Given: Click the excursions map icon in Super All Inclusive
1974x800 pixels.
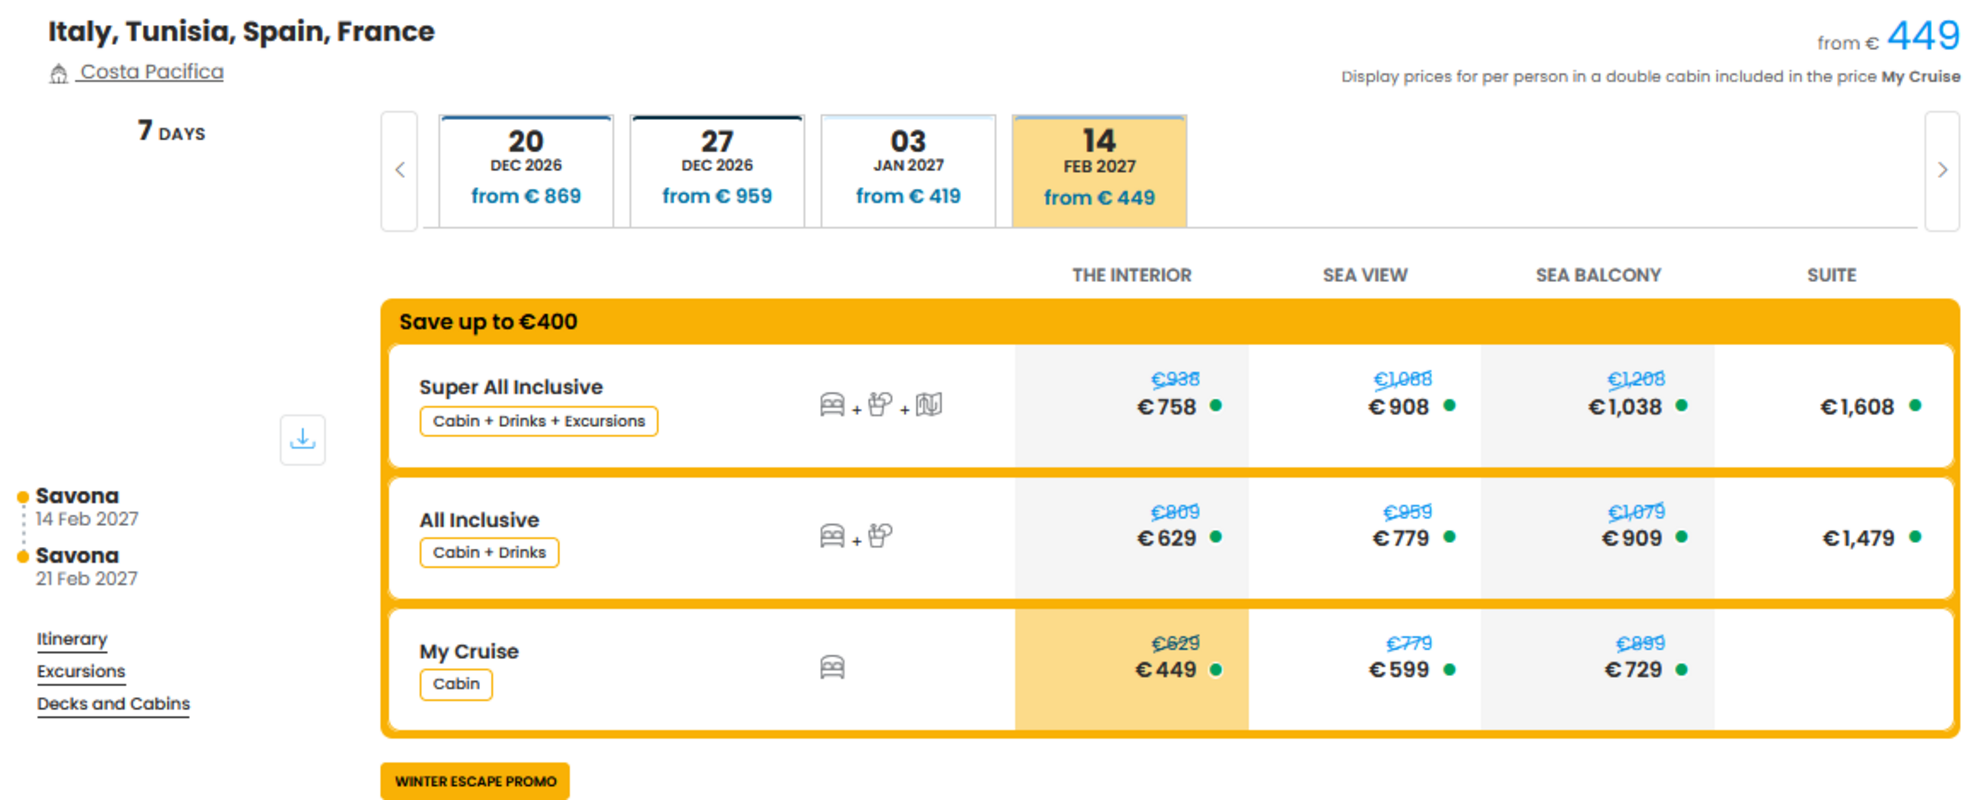Looking at the screenshot, I should click(929, 405).
